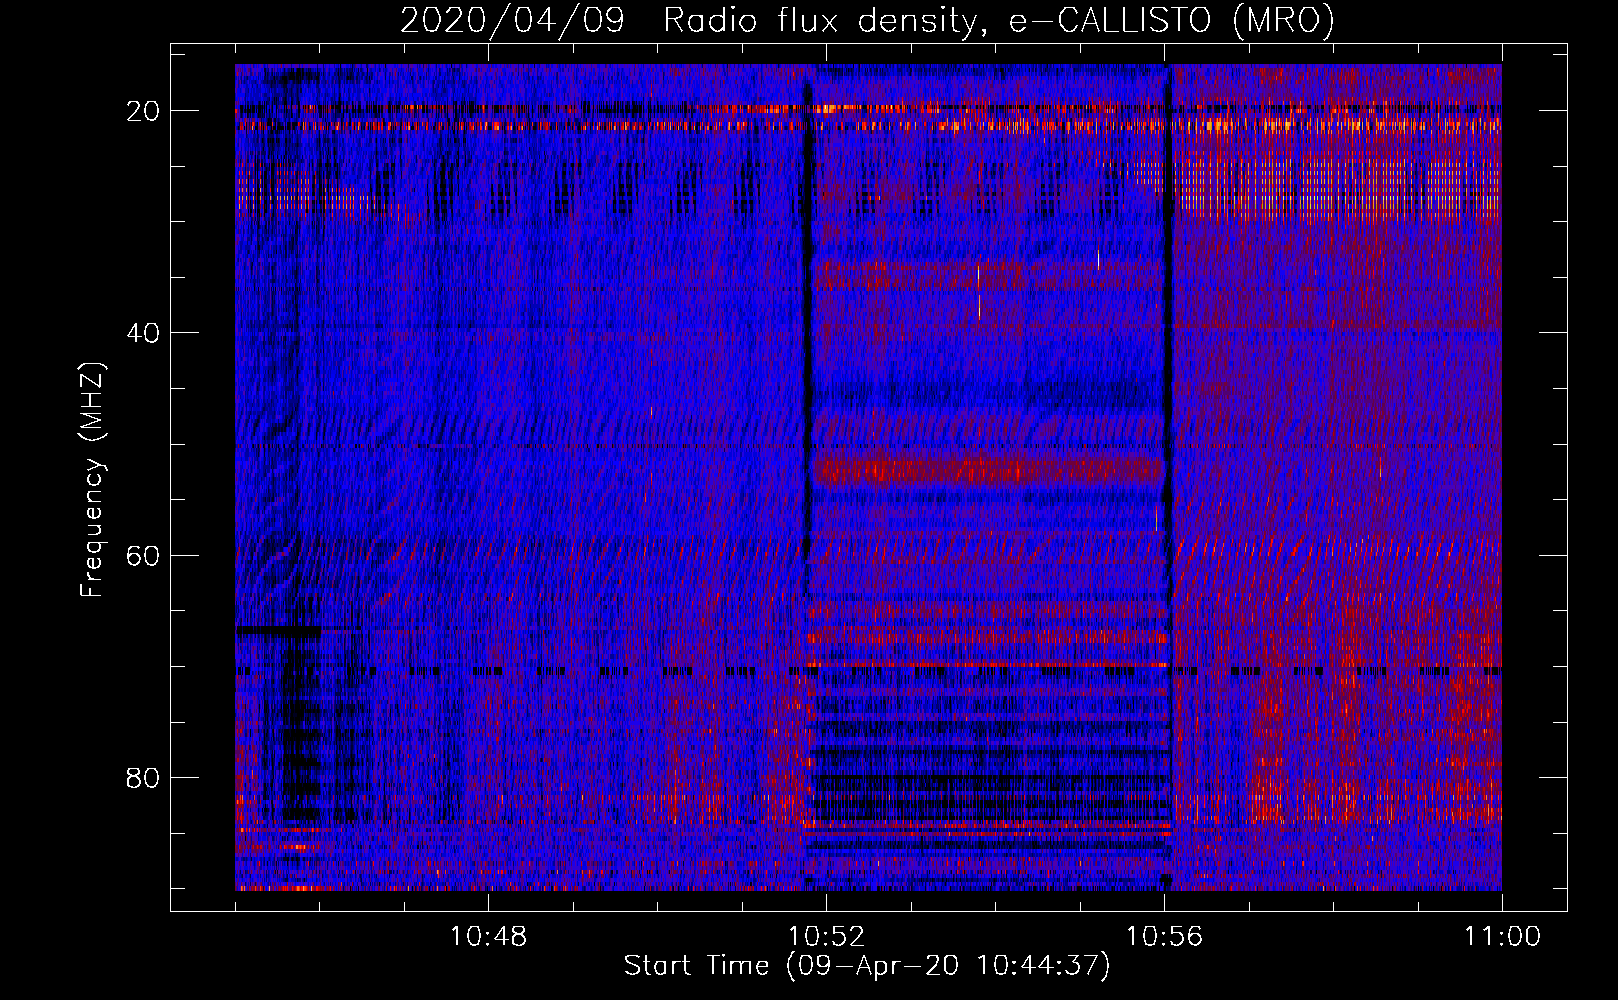The height and width of the screenshot is (1000, 1618).
Task: Click the "60" frequency tick label
Action: [143, 555]
